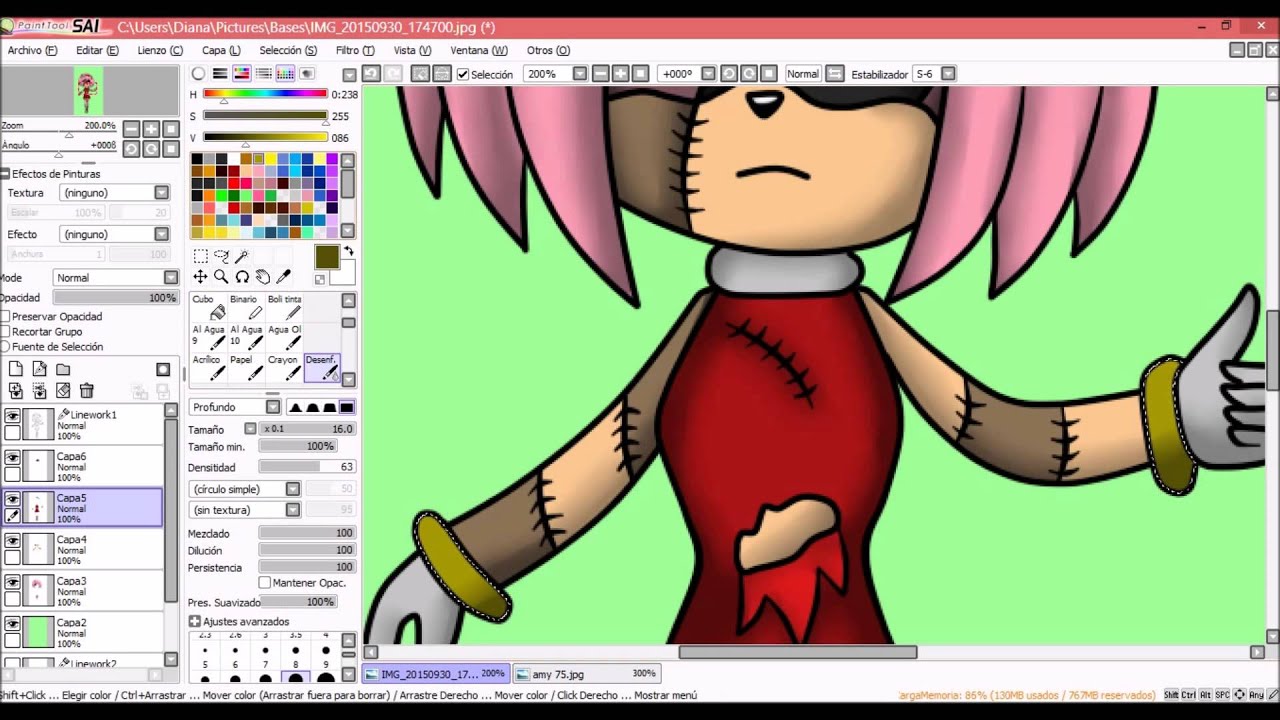Clear the layer with eraser icon
Screen dimensions: 1280x720
pos(62,391)
